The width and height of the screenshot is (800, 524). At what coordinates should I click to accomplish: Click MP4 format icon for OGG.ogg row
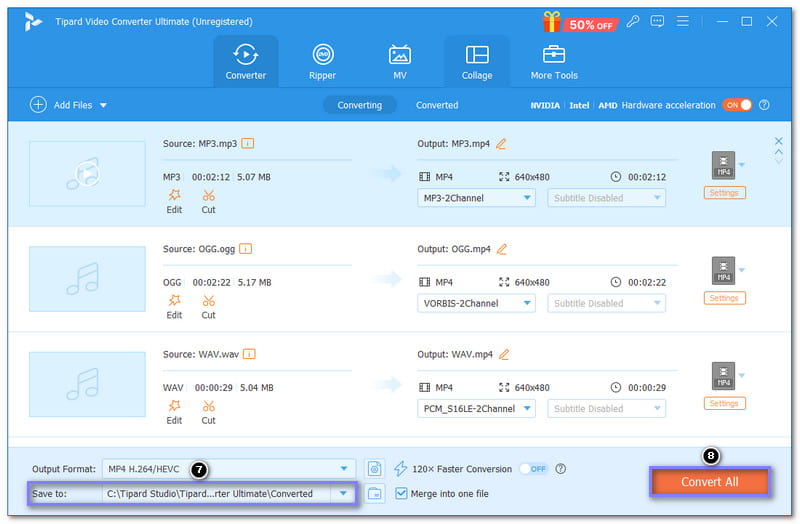click(723, 270)
